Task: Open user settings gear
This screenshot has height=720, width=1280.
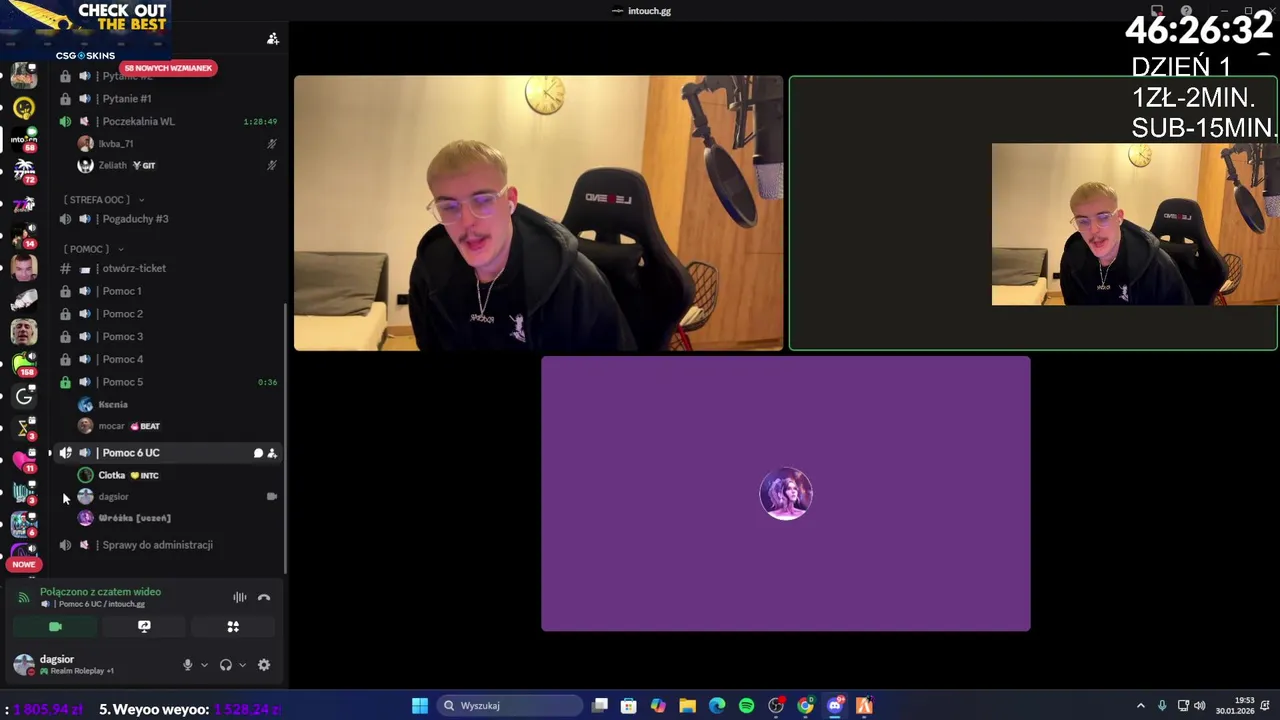Action: pos(264,665)
